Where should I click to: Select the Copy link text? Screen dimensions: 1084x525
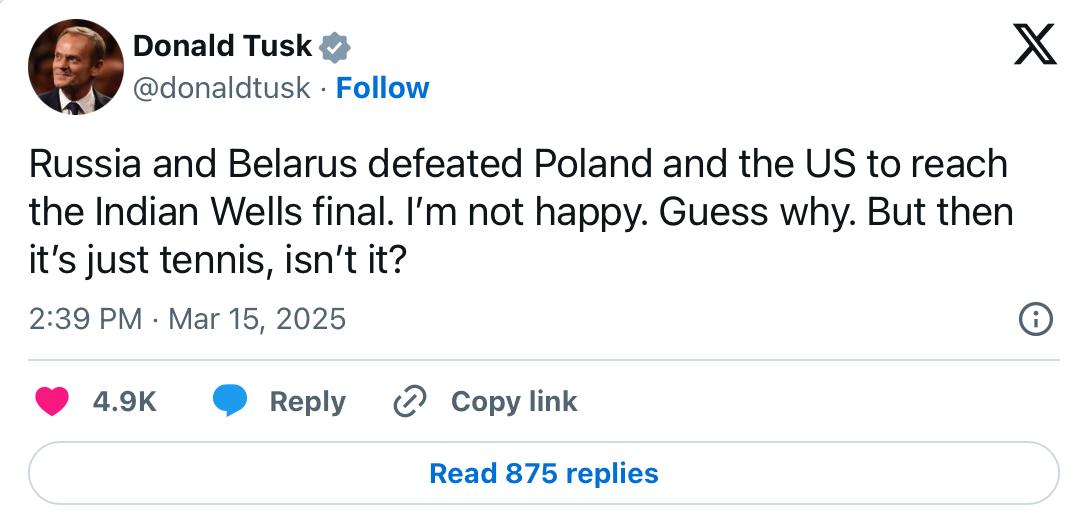[x=514, y=401]
